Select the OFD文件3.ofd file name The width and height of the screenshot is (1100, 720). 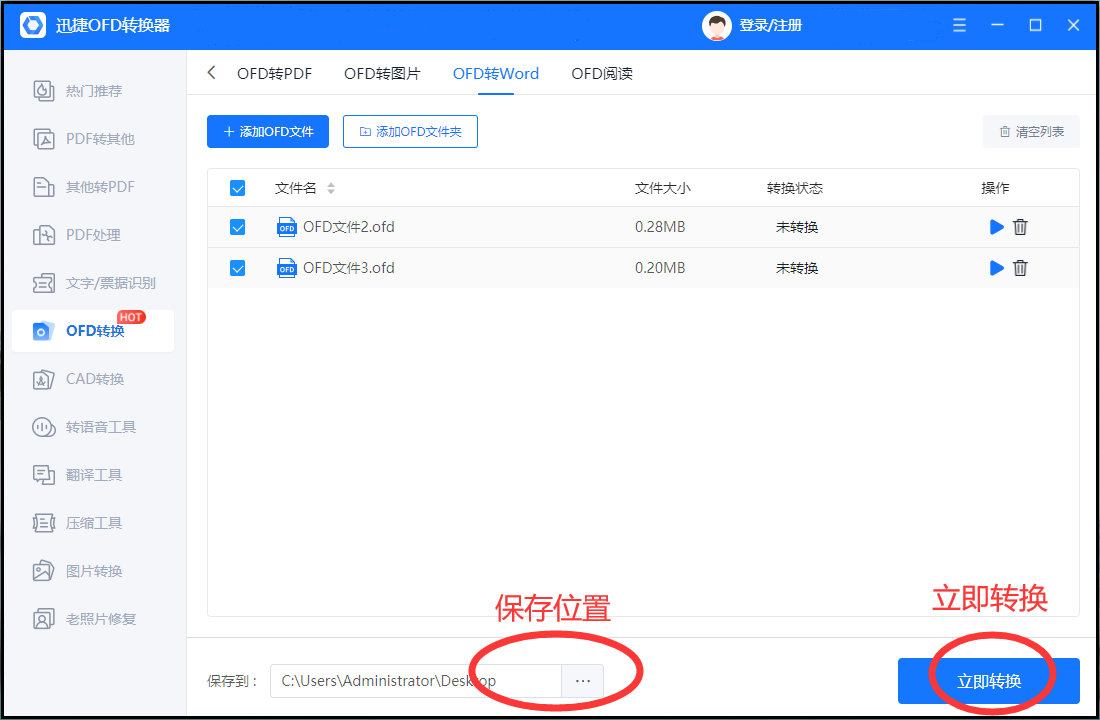[x=349, y=268]
